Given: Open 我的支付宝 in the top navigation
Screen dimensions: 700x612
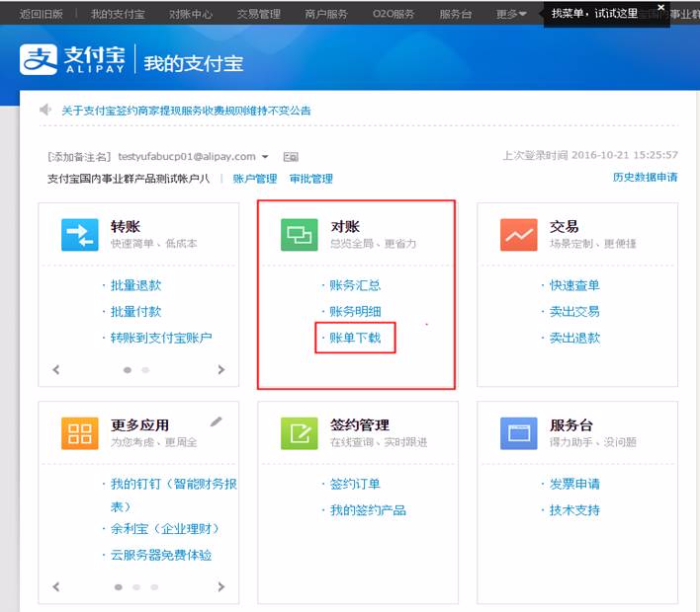Looking at the screenshot, I should [117, 14].
